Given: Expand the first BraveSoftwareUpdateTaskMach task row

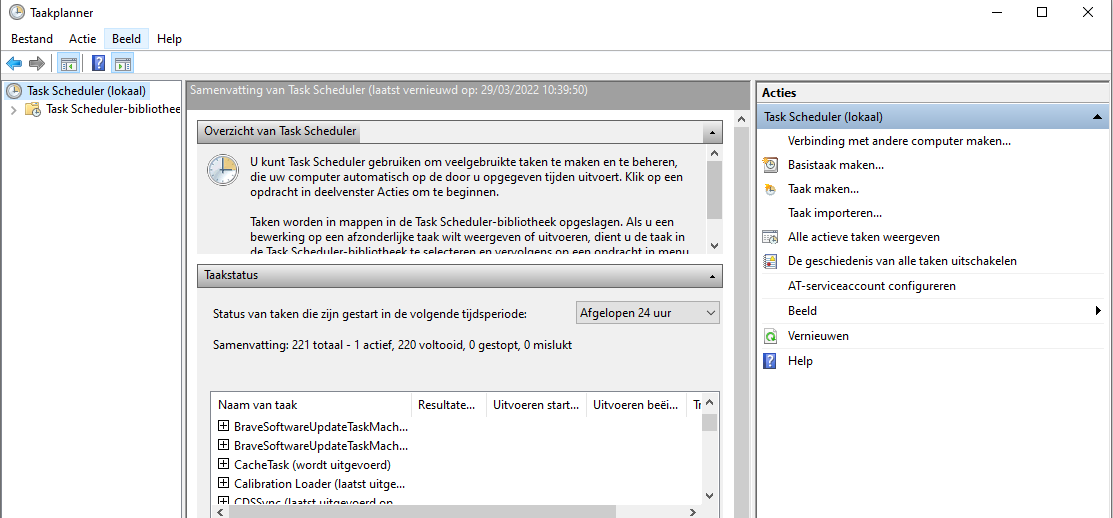Looking at the screenshot, I should (224, 426).
